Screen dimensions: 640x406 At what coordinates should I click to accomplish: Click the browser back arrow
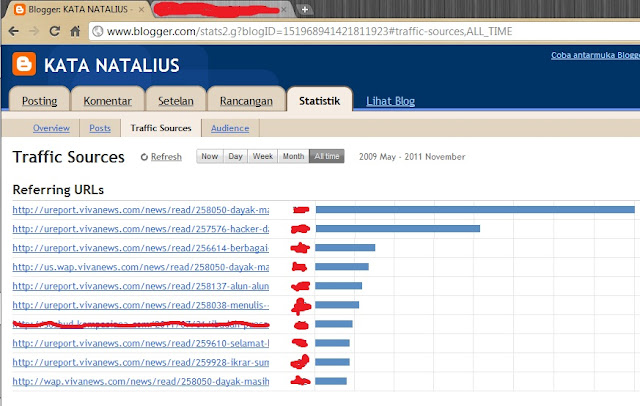(13, 31)
